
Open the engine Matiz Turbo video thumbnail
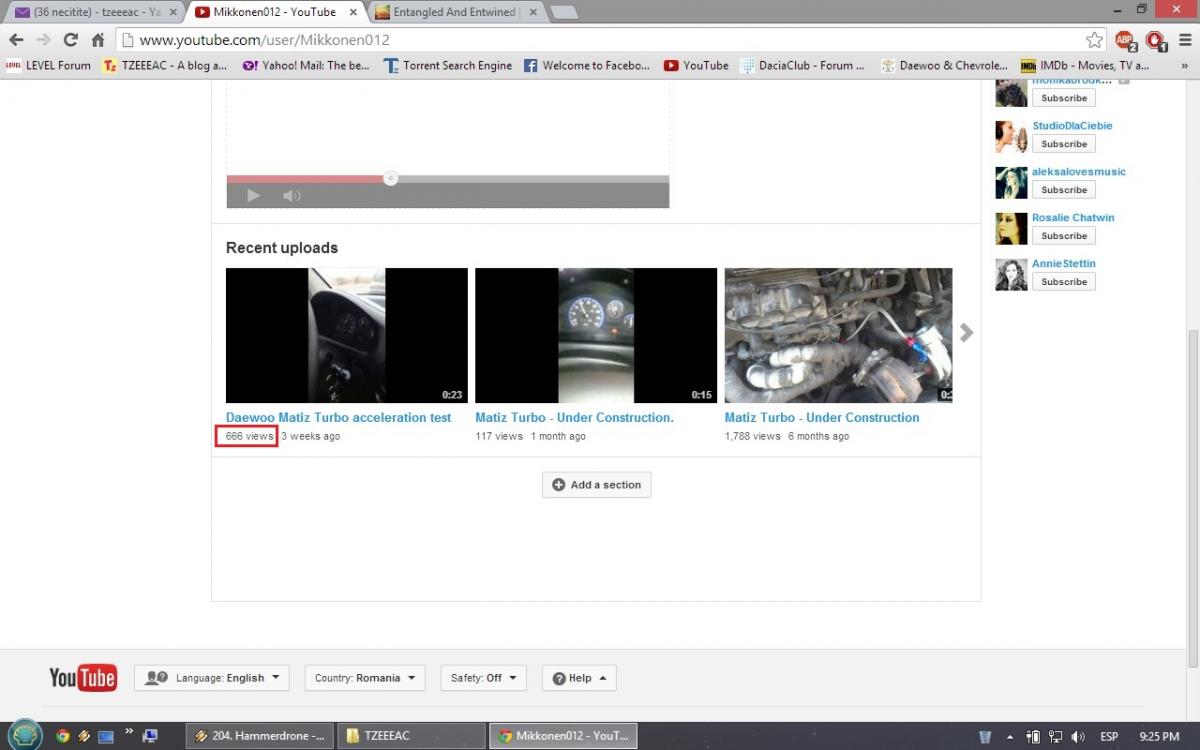tap(838, 335)
